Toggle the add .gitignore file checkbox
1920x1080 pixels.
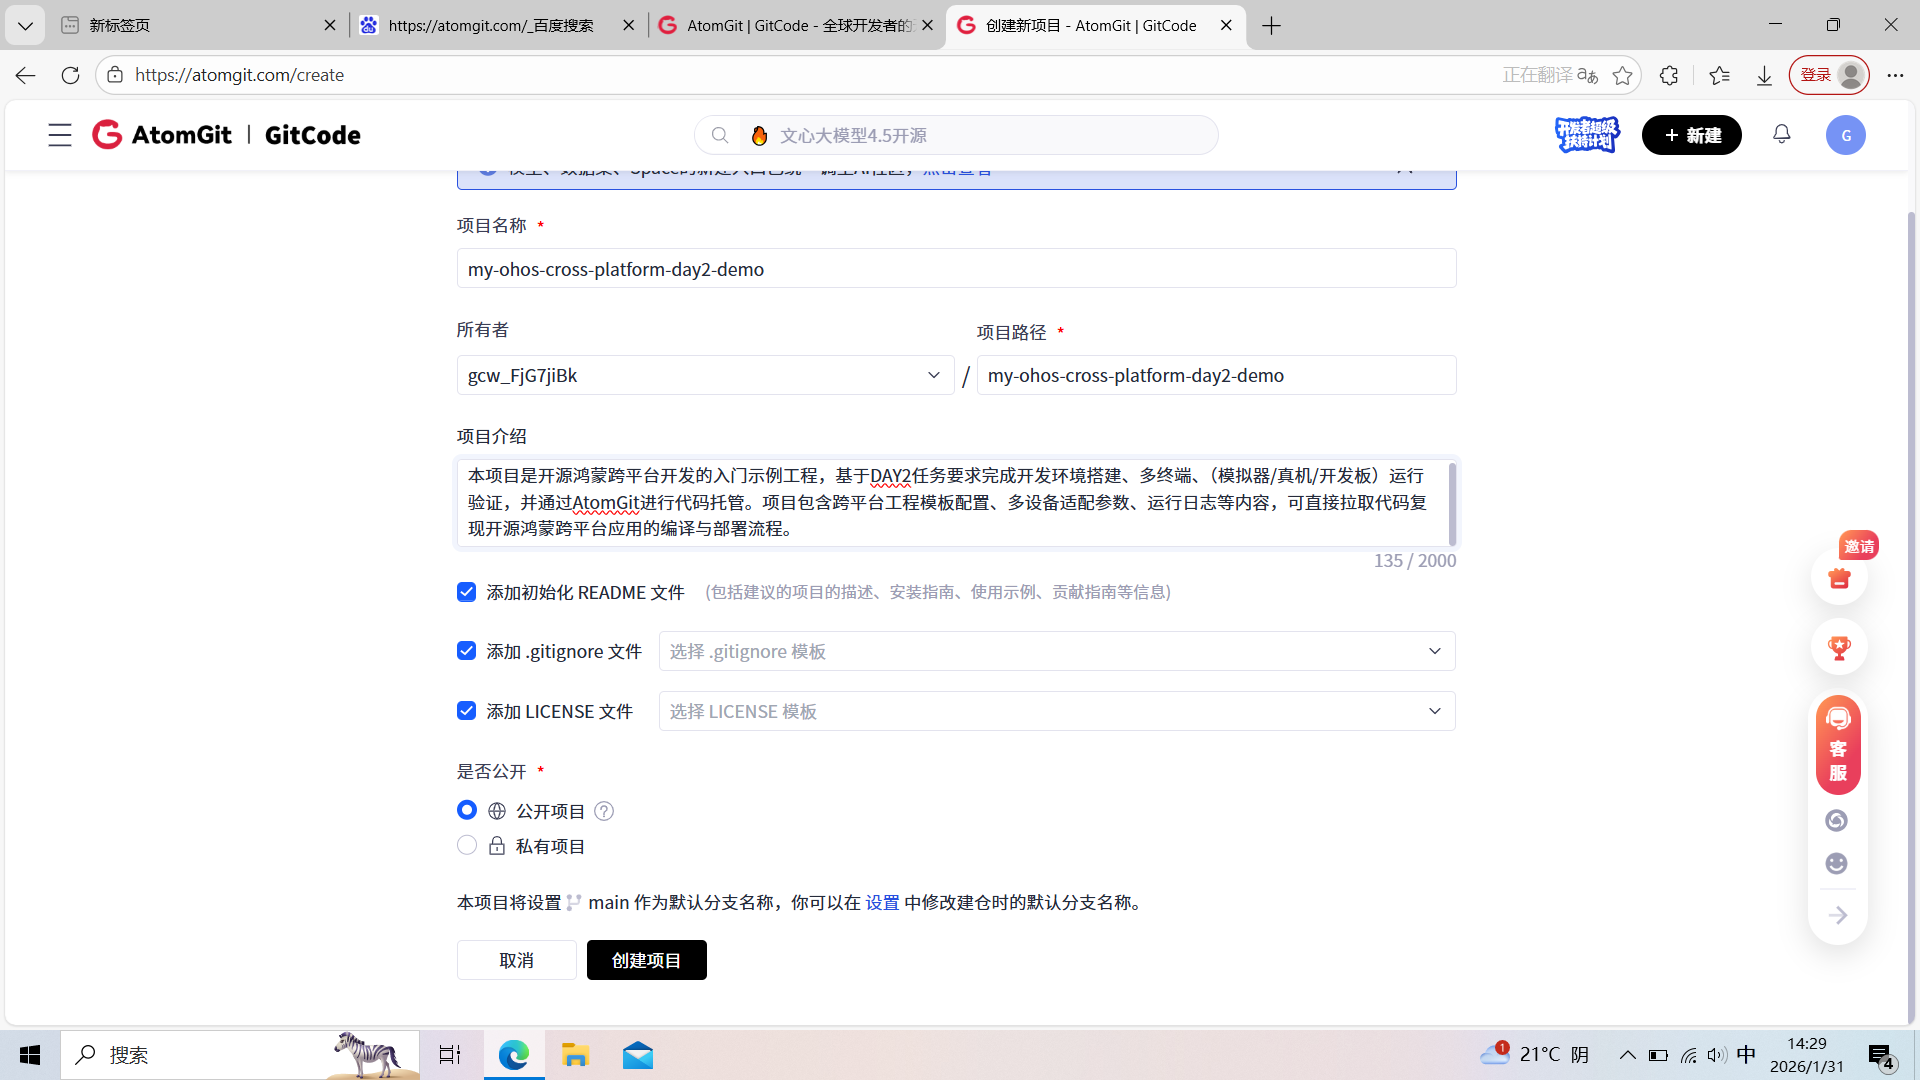467,651
